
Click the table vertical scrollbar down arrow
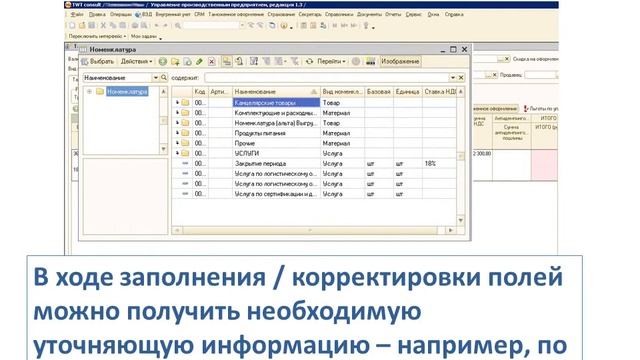(x=460, y=220)
